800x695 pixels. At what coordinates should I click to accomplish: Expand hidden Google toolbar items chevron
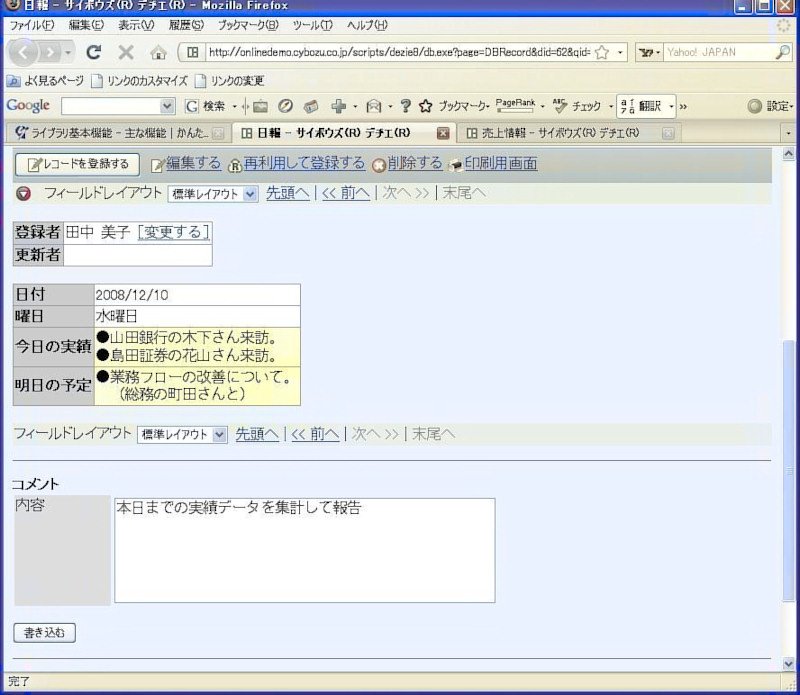(x=683, y=107)
